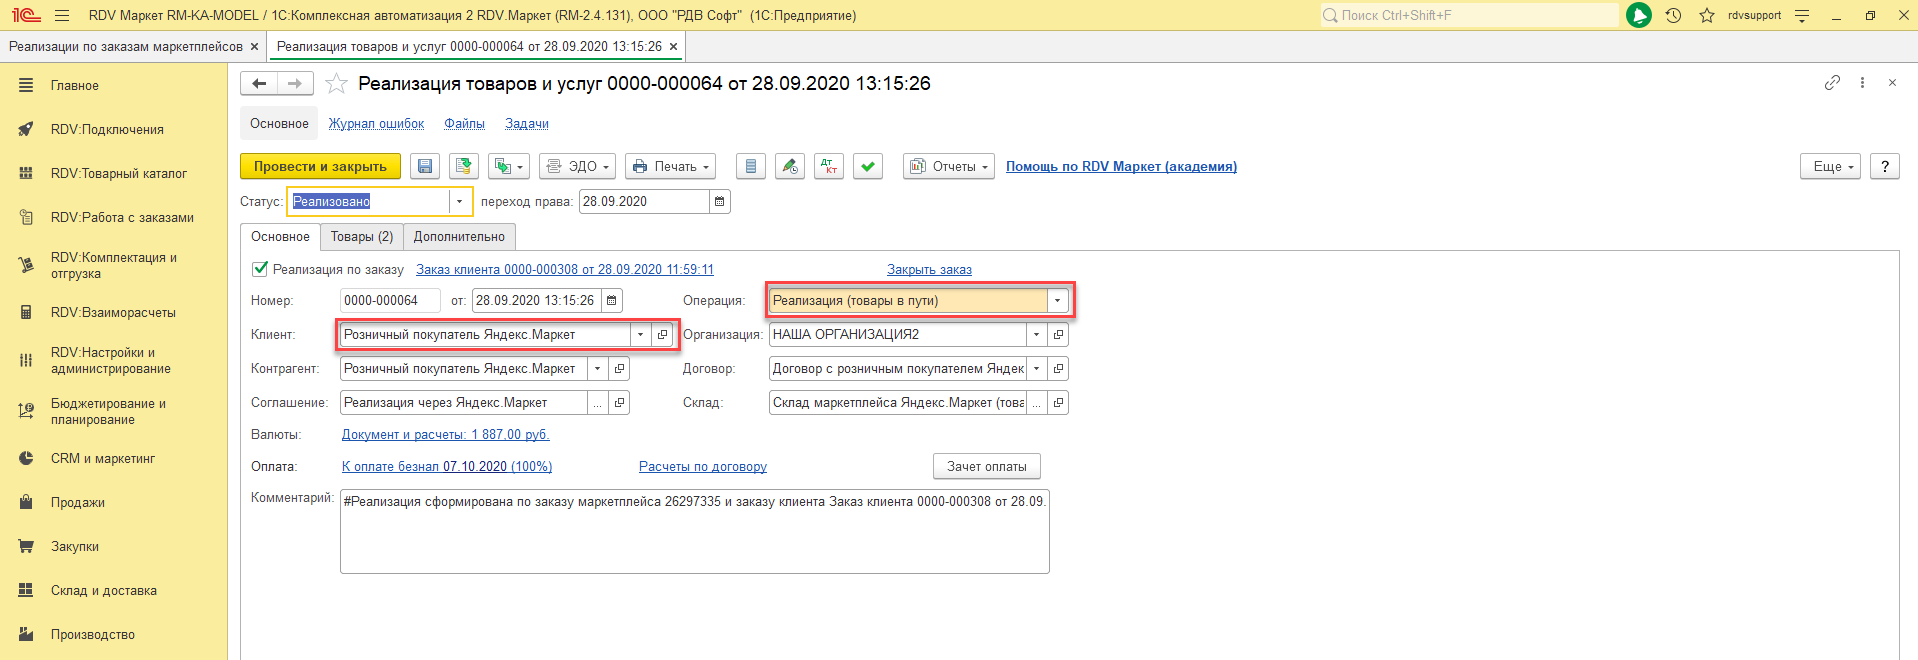This screenshot has height=660, width=1918.
Task: Open Главное section in sidebar
Action: point(113,86)
